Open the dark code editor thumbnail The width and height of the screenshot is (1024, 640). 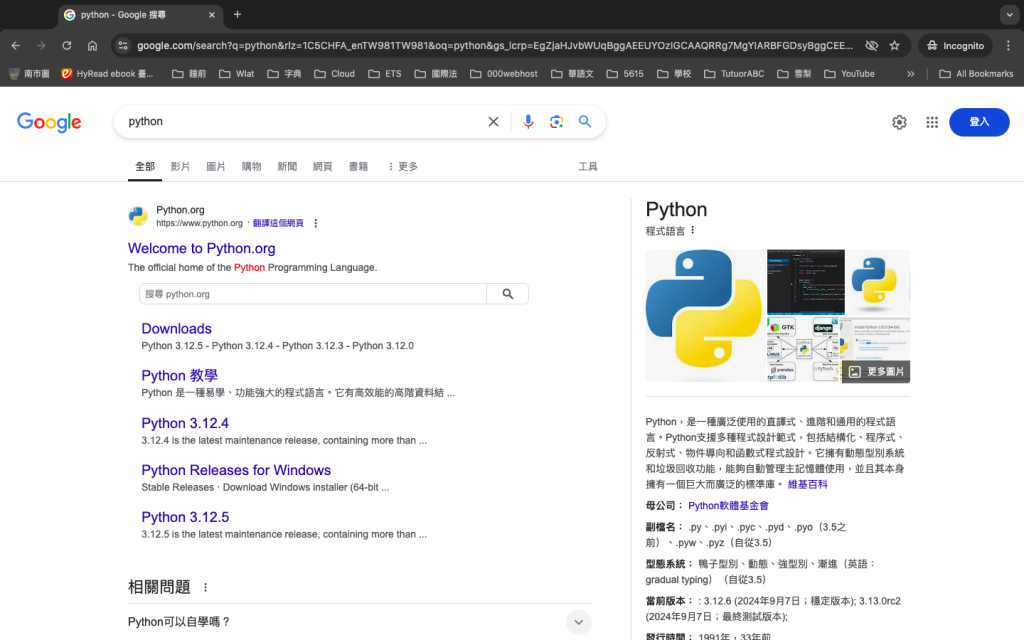click(805, 282)
